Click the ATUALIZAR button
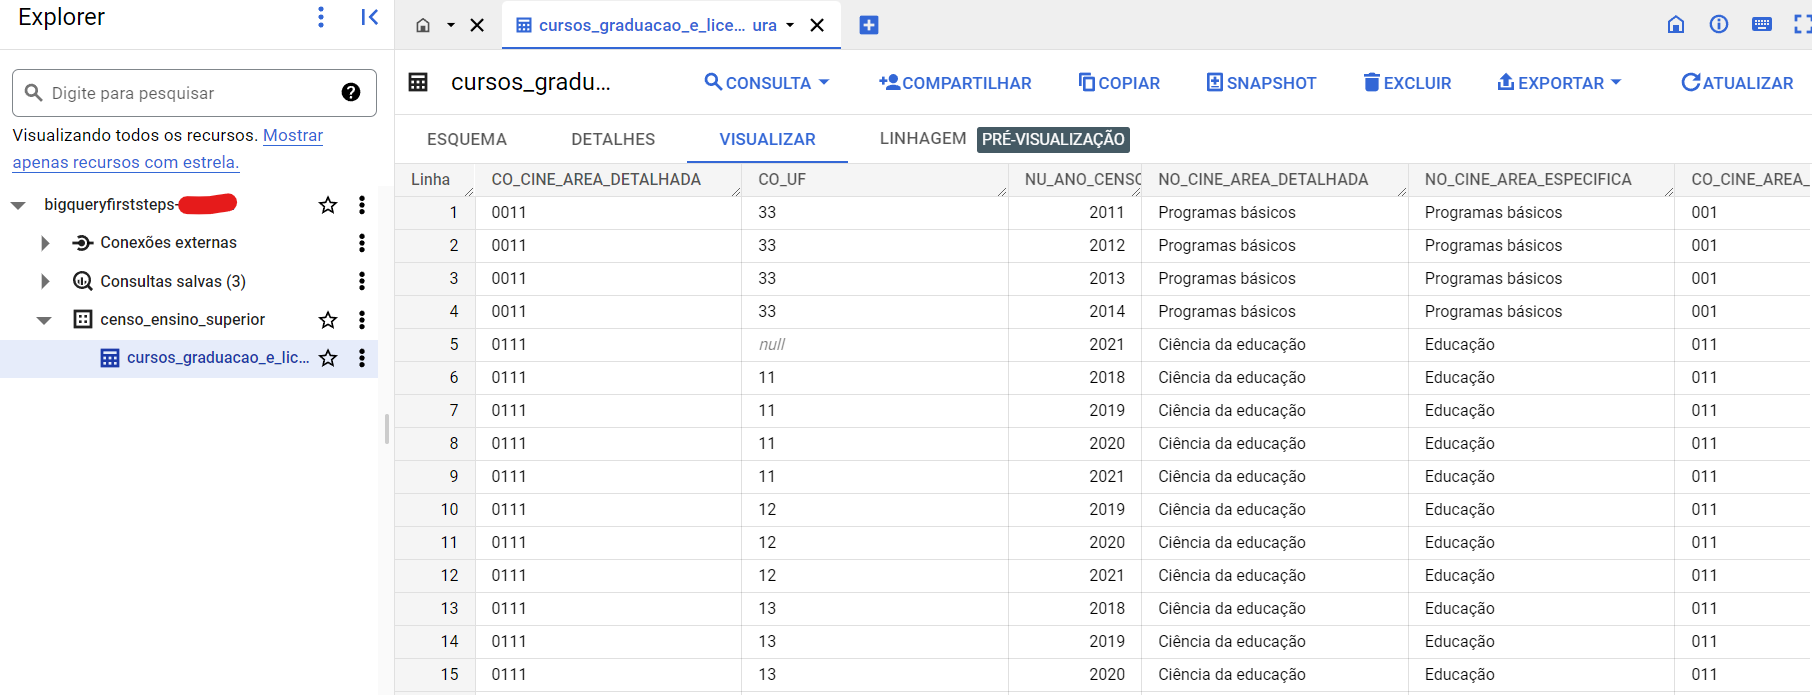 click(x=1737, y=83)
